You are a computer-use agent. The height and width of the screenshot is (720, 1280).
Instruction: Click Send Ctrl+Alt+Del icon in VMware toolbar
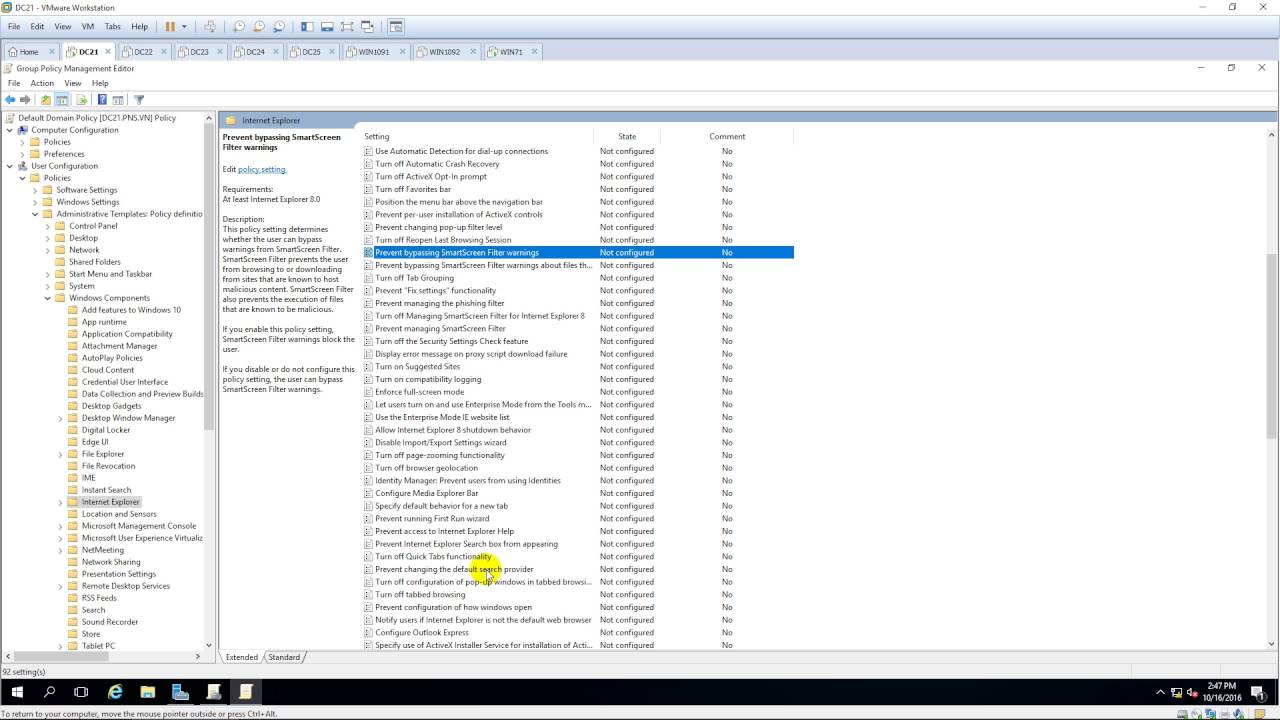209,27
